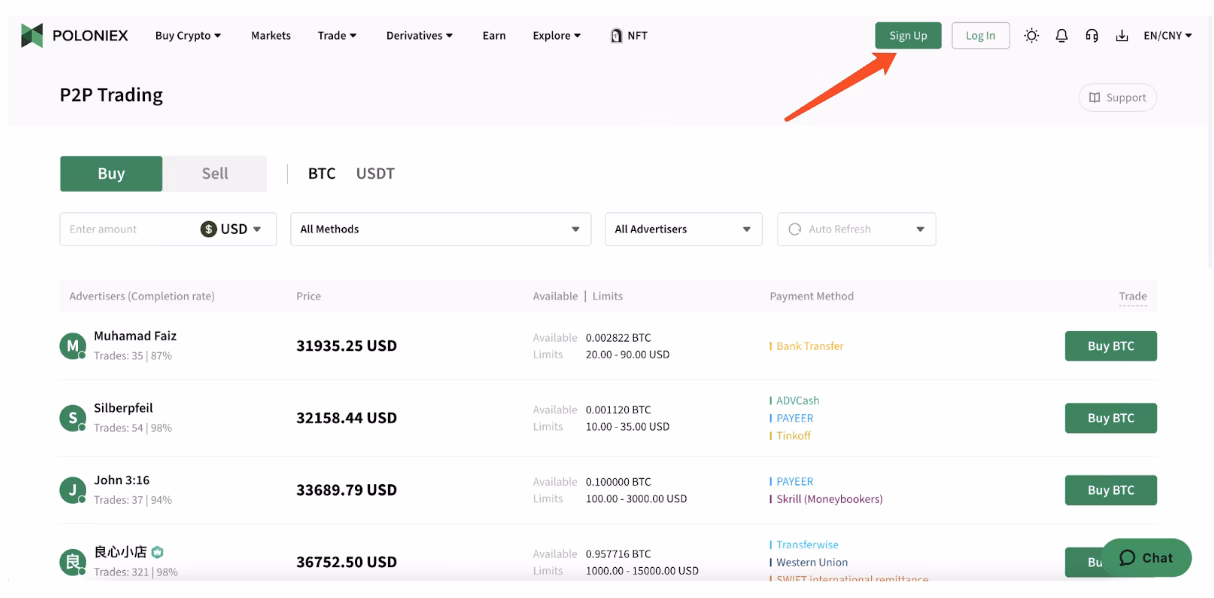Screen dimensions: 1214x598
Task: Click Buy BTC for Muhamad Faiz
Action: click(x=1110, y=345)
